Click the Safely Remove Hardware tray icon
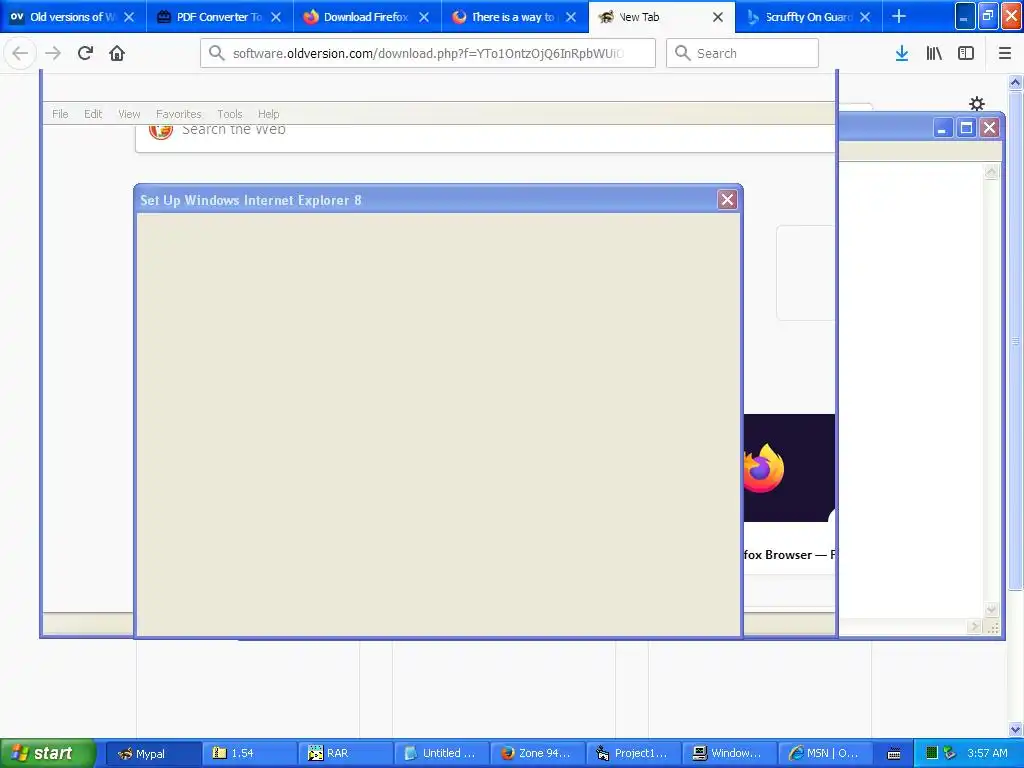This screenshot has width=1024, height=768. (x=950, y=753)
